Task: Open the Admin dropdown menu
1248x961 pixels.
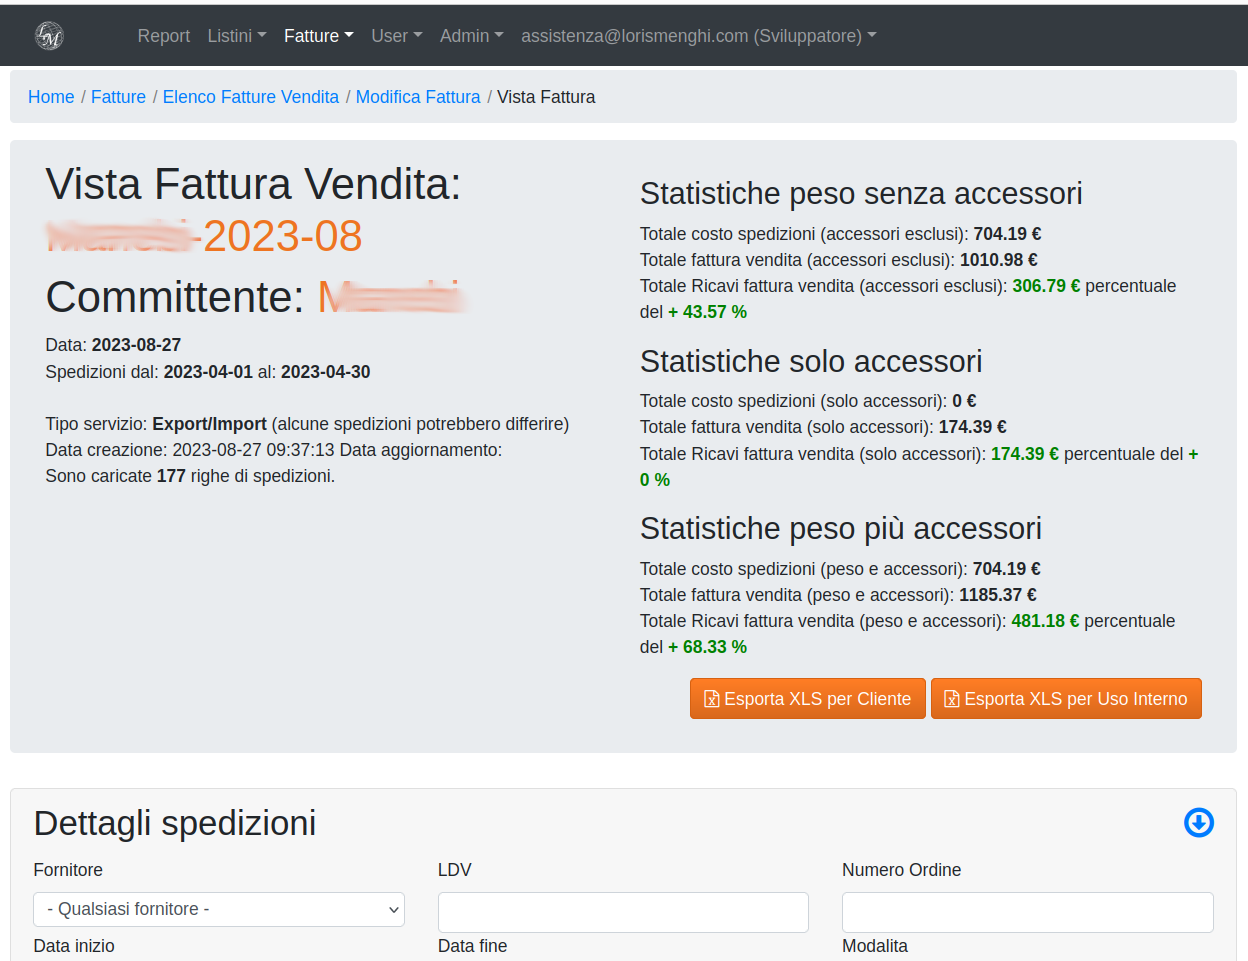Action: pyautogui.click(x=471, y=36)
